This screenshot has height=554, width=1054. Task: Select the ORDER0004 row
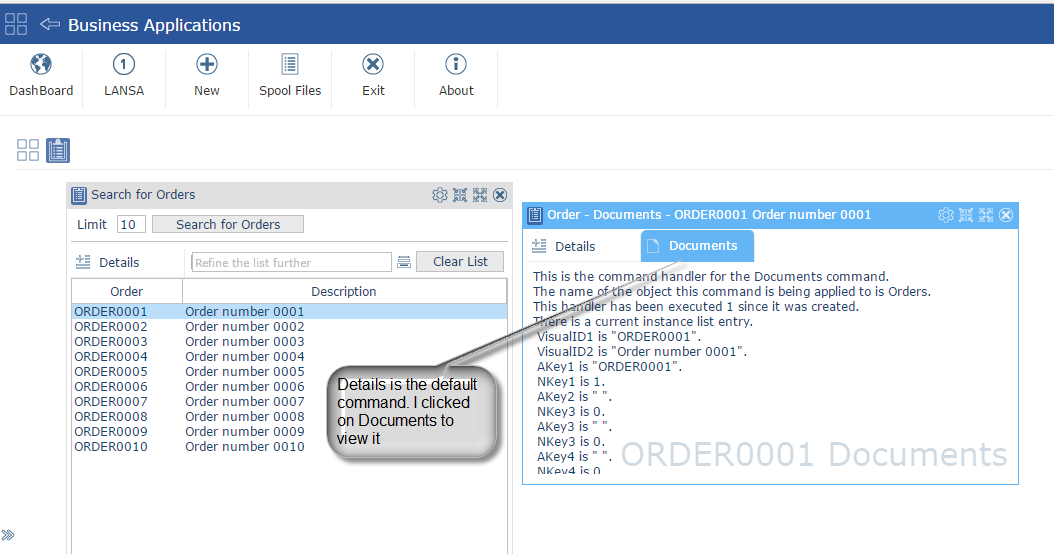[x=289, y=356]
